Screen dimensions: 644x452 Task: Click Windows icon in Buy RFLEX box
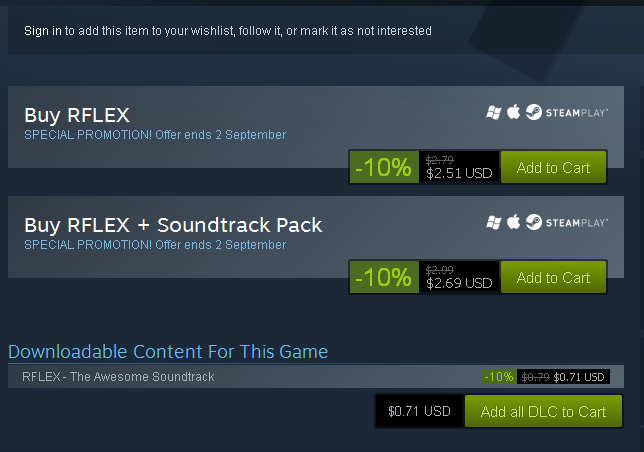(493, 112)
